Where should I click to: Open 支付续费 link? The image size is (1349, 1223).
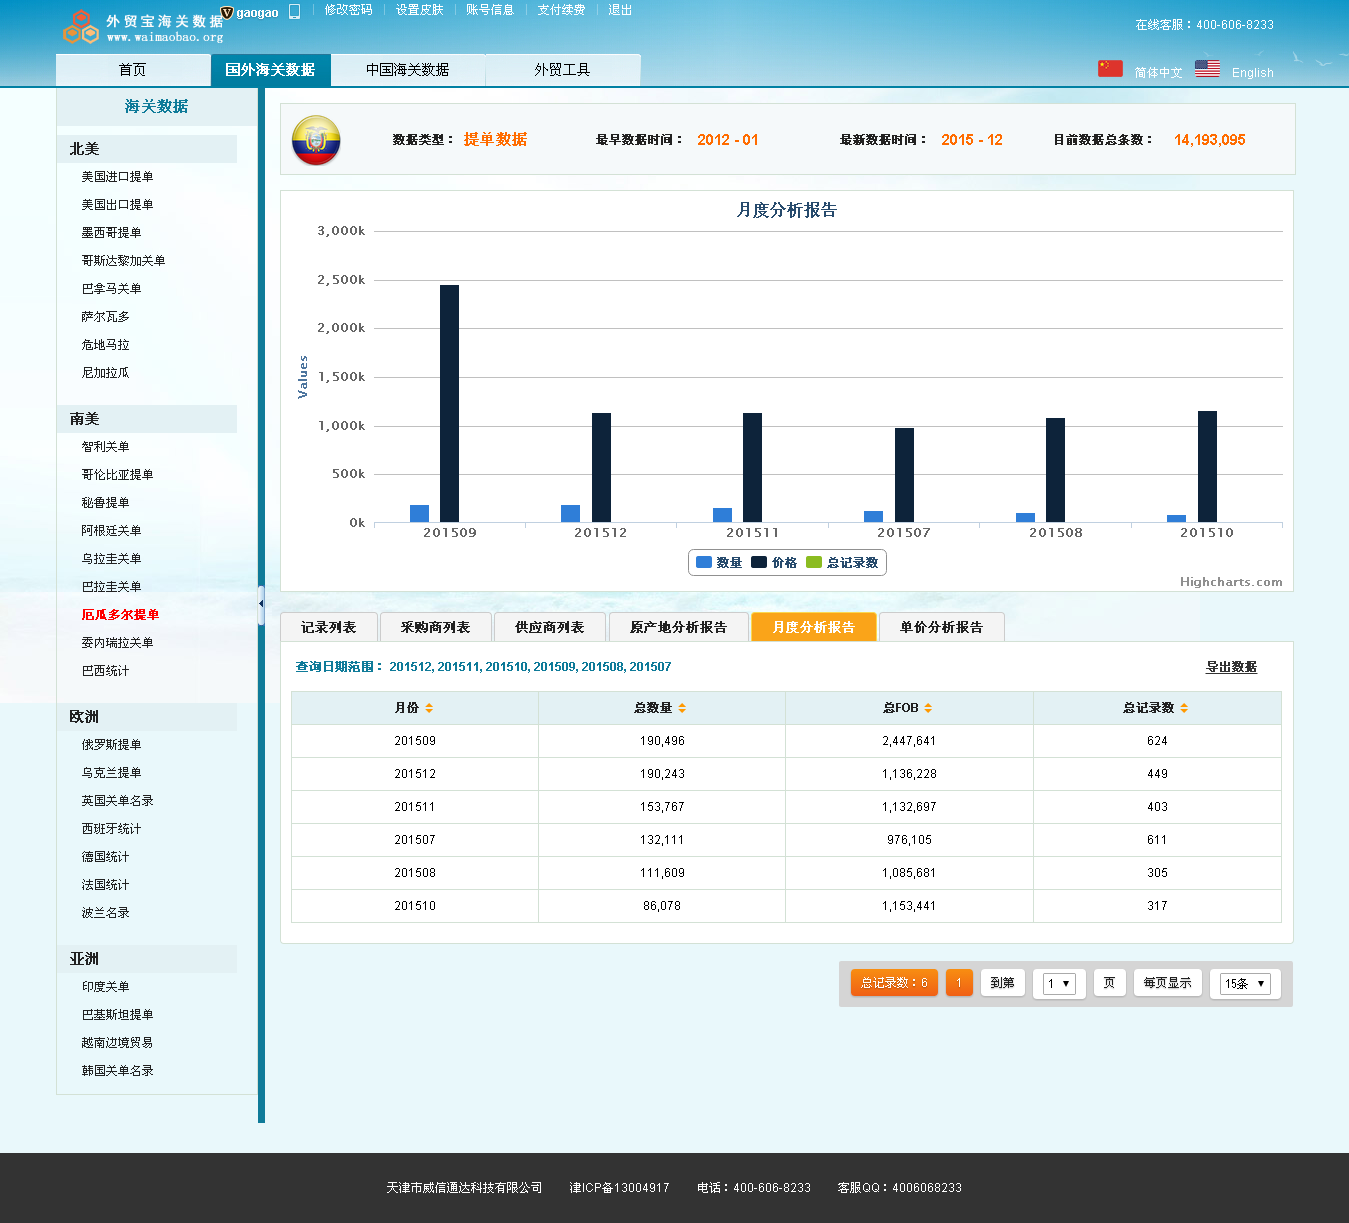pos(561,10)
